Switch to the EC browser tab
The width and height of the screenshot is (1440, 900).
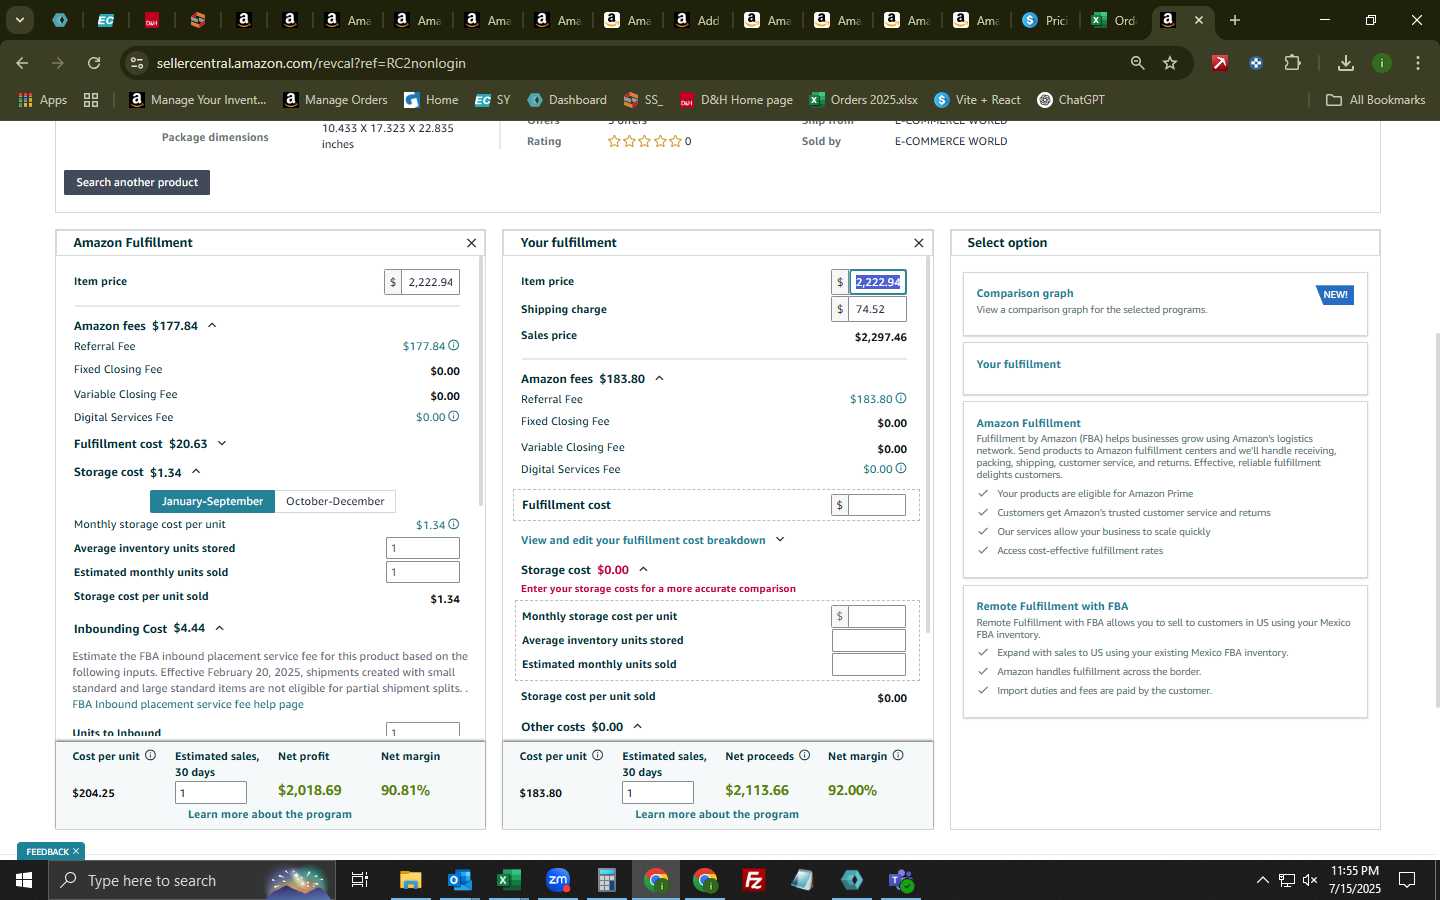point(105,20)
